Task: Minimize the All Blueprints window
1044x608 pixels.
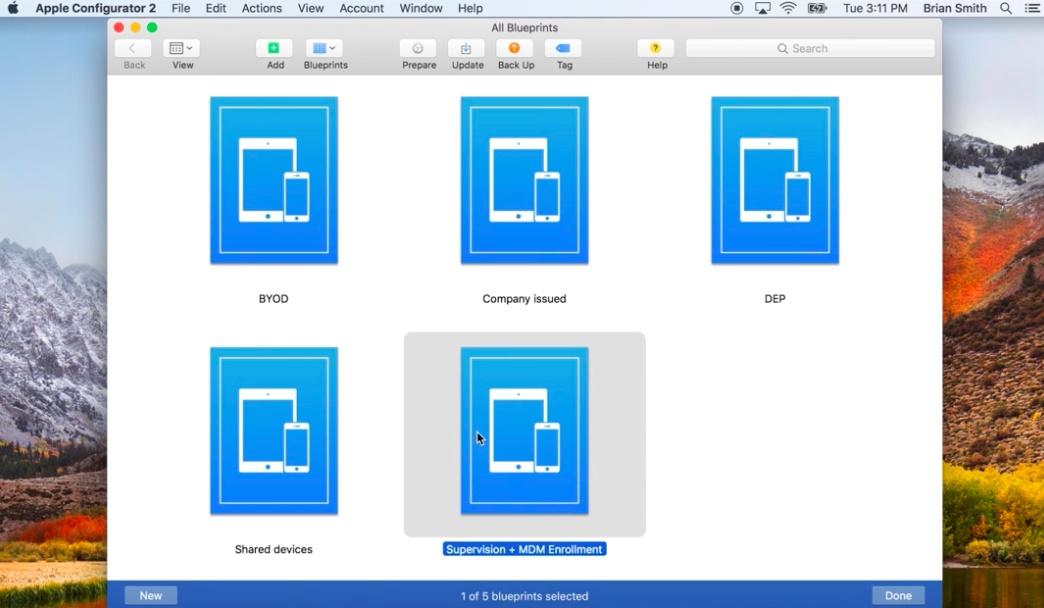Action: coord(136,27)
